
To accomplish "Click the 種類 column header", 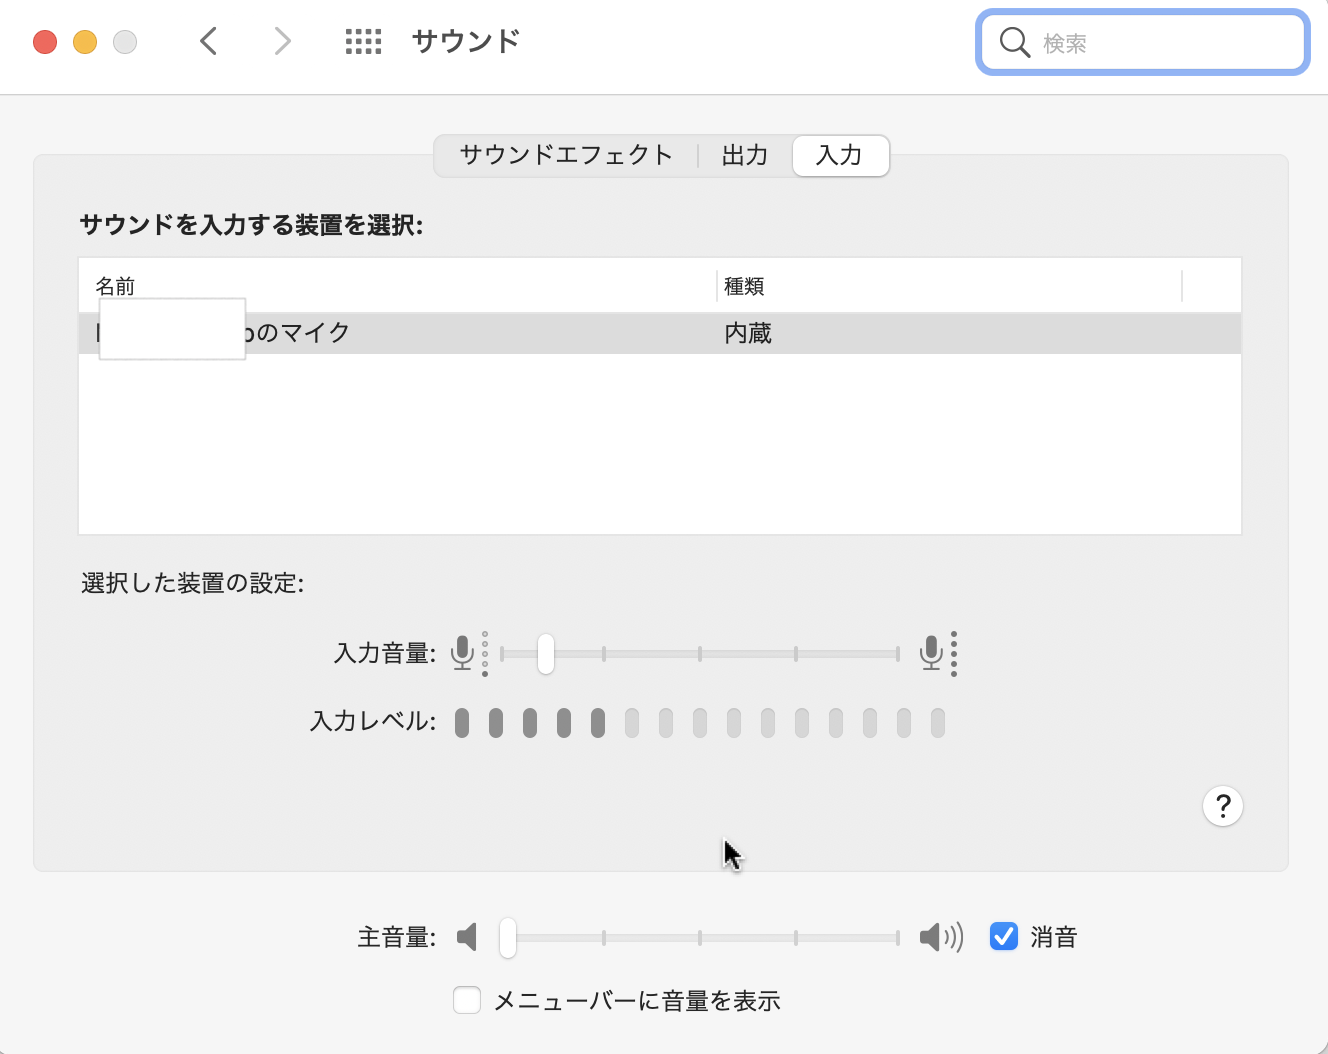I will click(x=745, y=286).
